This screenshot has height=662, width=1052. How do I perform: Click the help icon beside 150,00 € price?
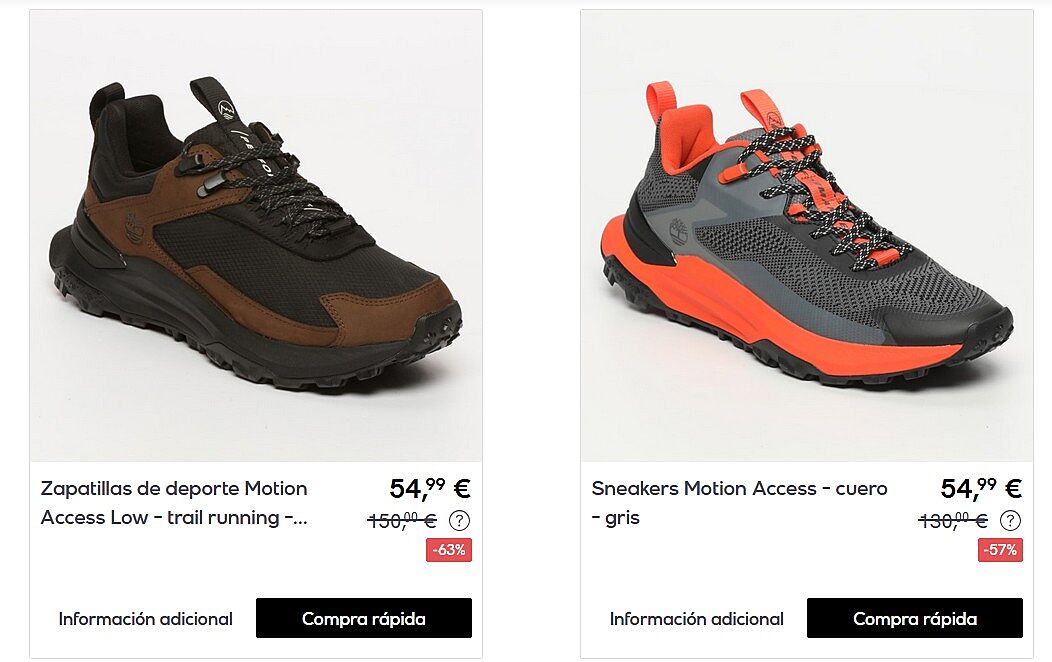[459, 520]
